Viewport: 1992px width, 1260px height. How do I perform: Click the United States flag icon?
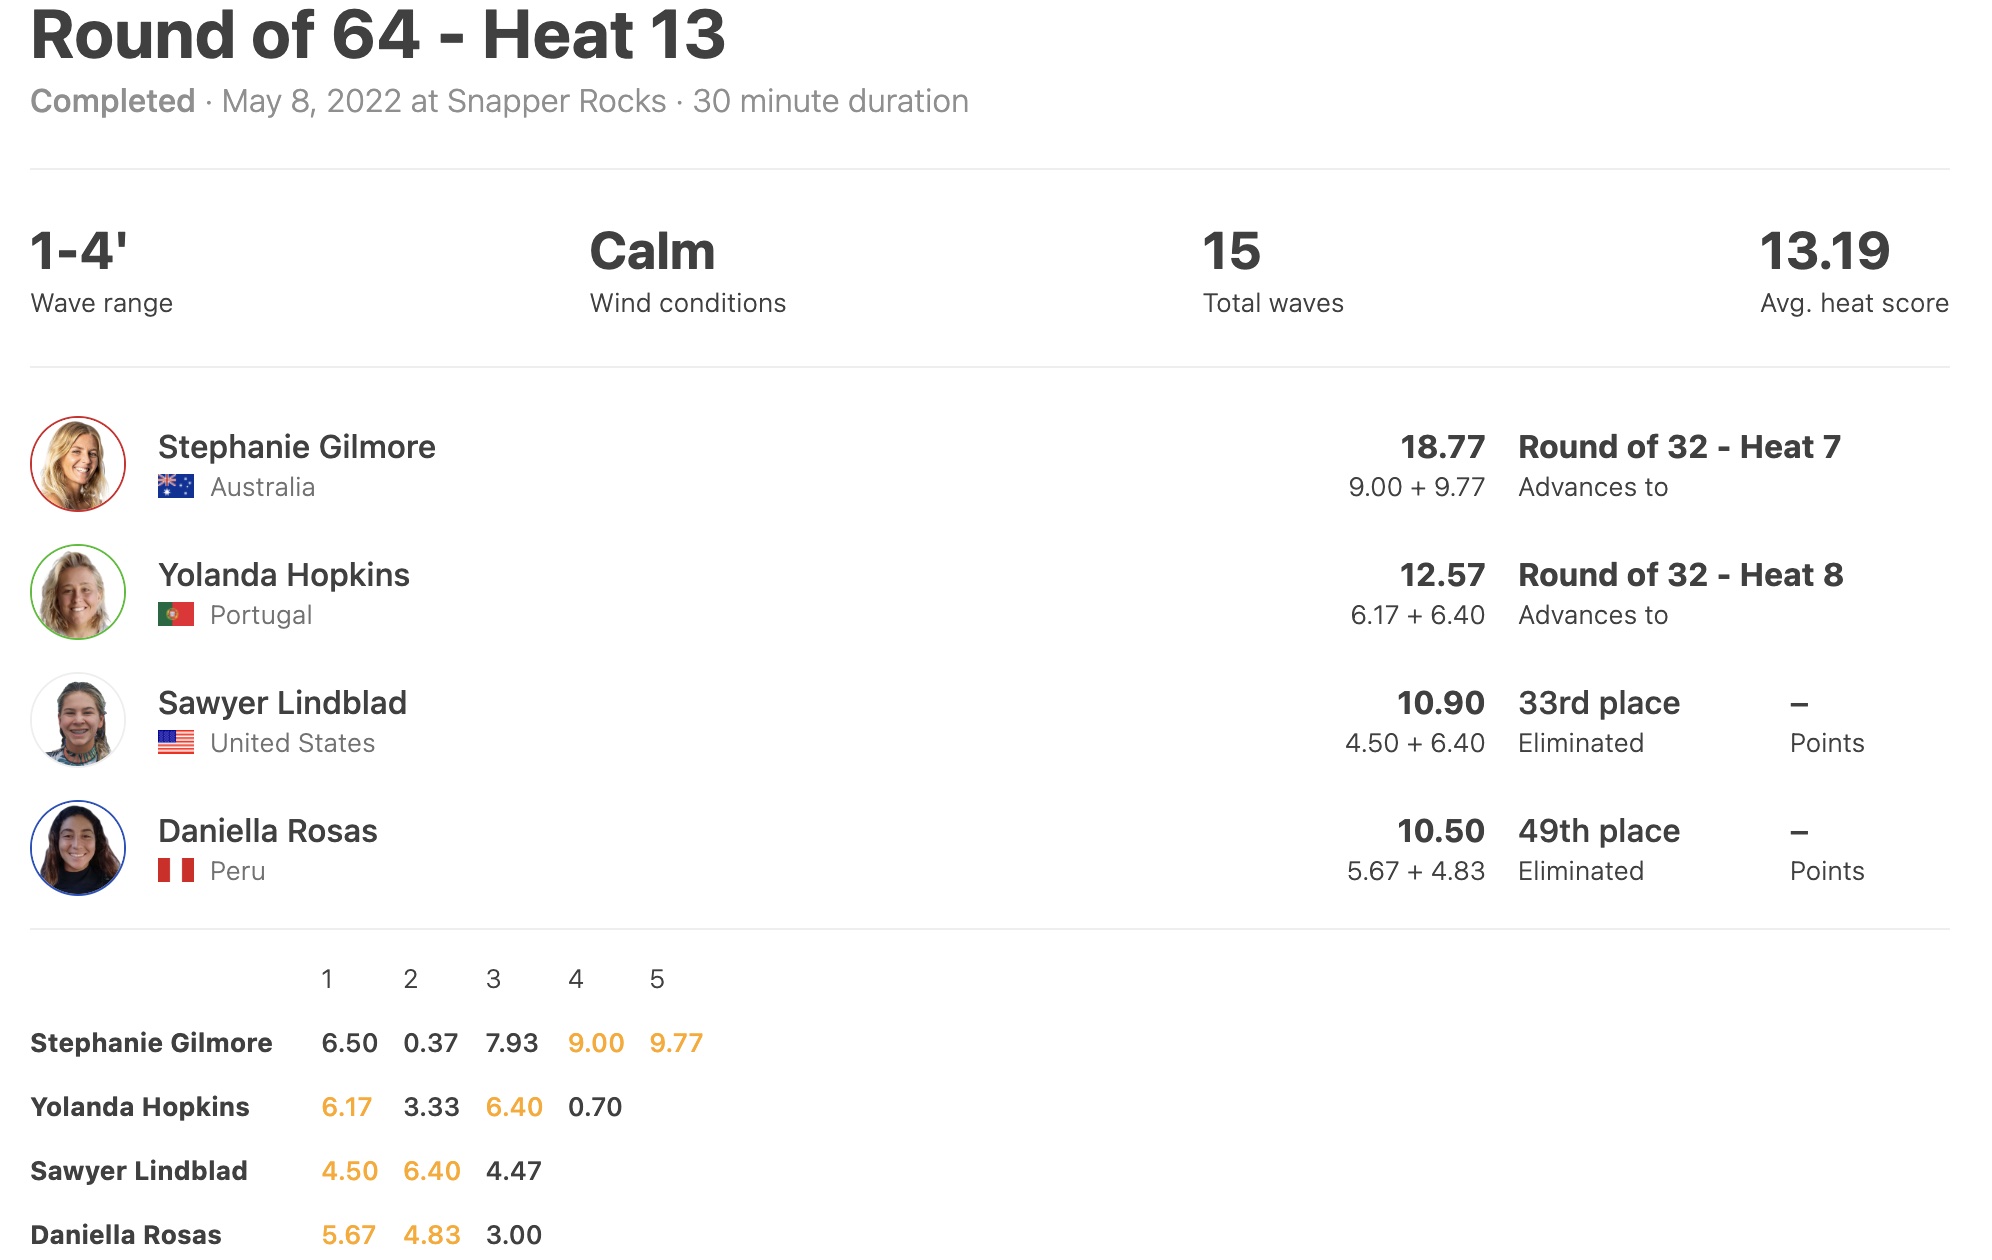pos(176,743)
